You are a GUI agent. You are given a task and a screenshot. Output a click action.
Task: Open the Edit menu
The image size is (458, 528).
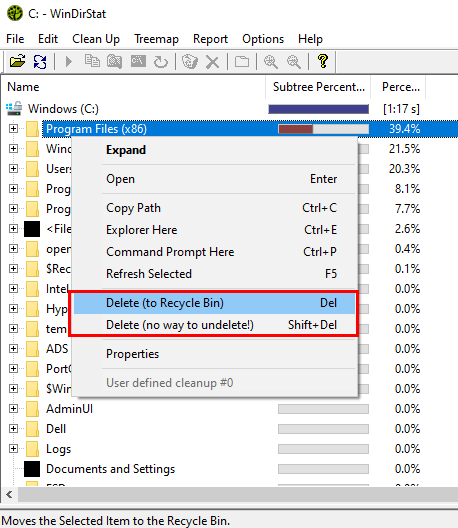[x=48, y=39]
